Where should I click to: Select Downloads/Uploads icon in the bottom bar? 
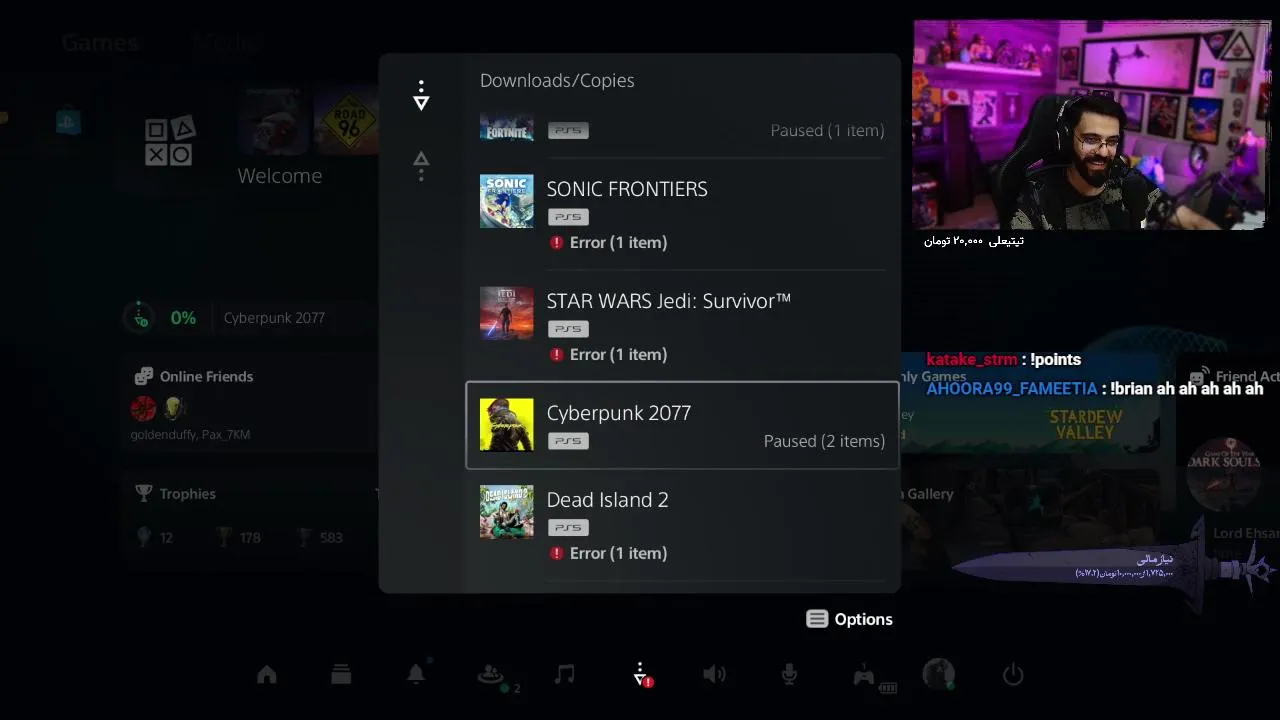click(640, 676)
